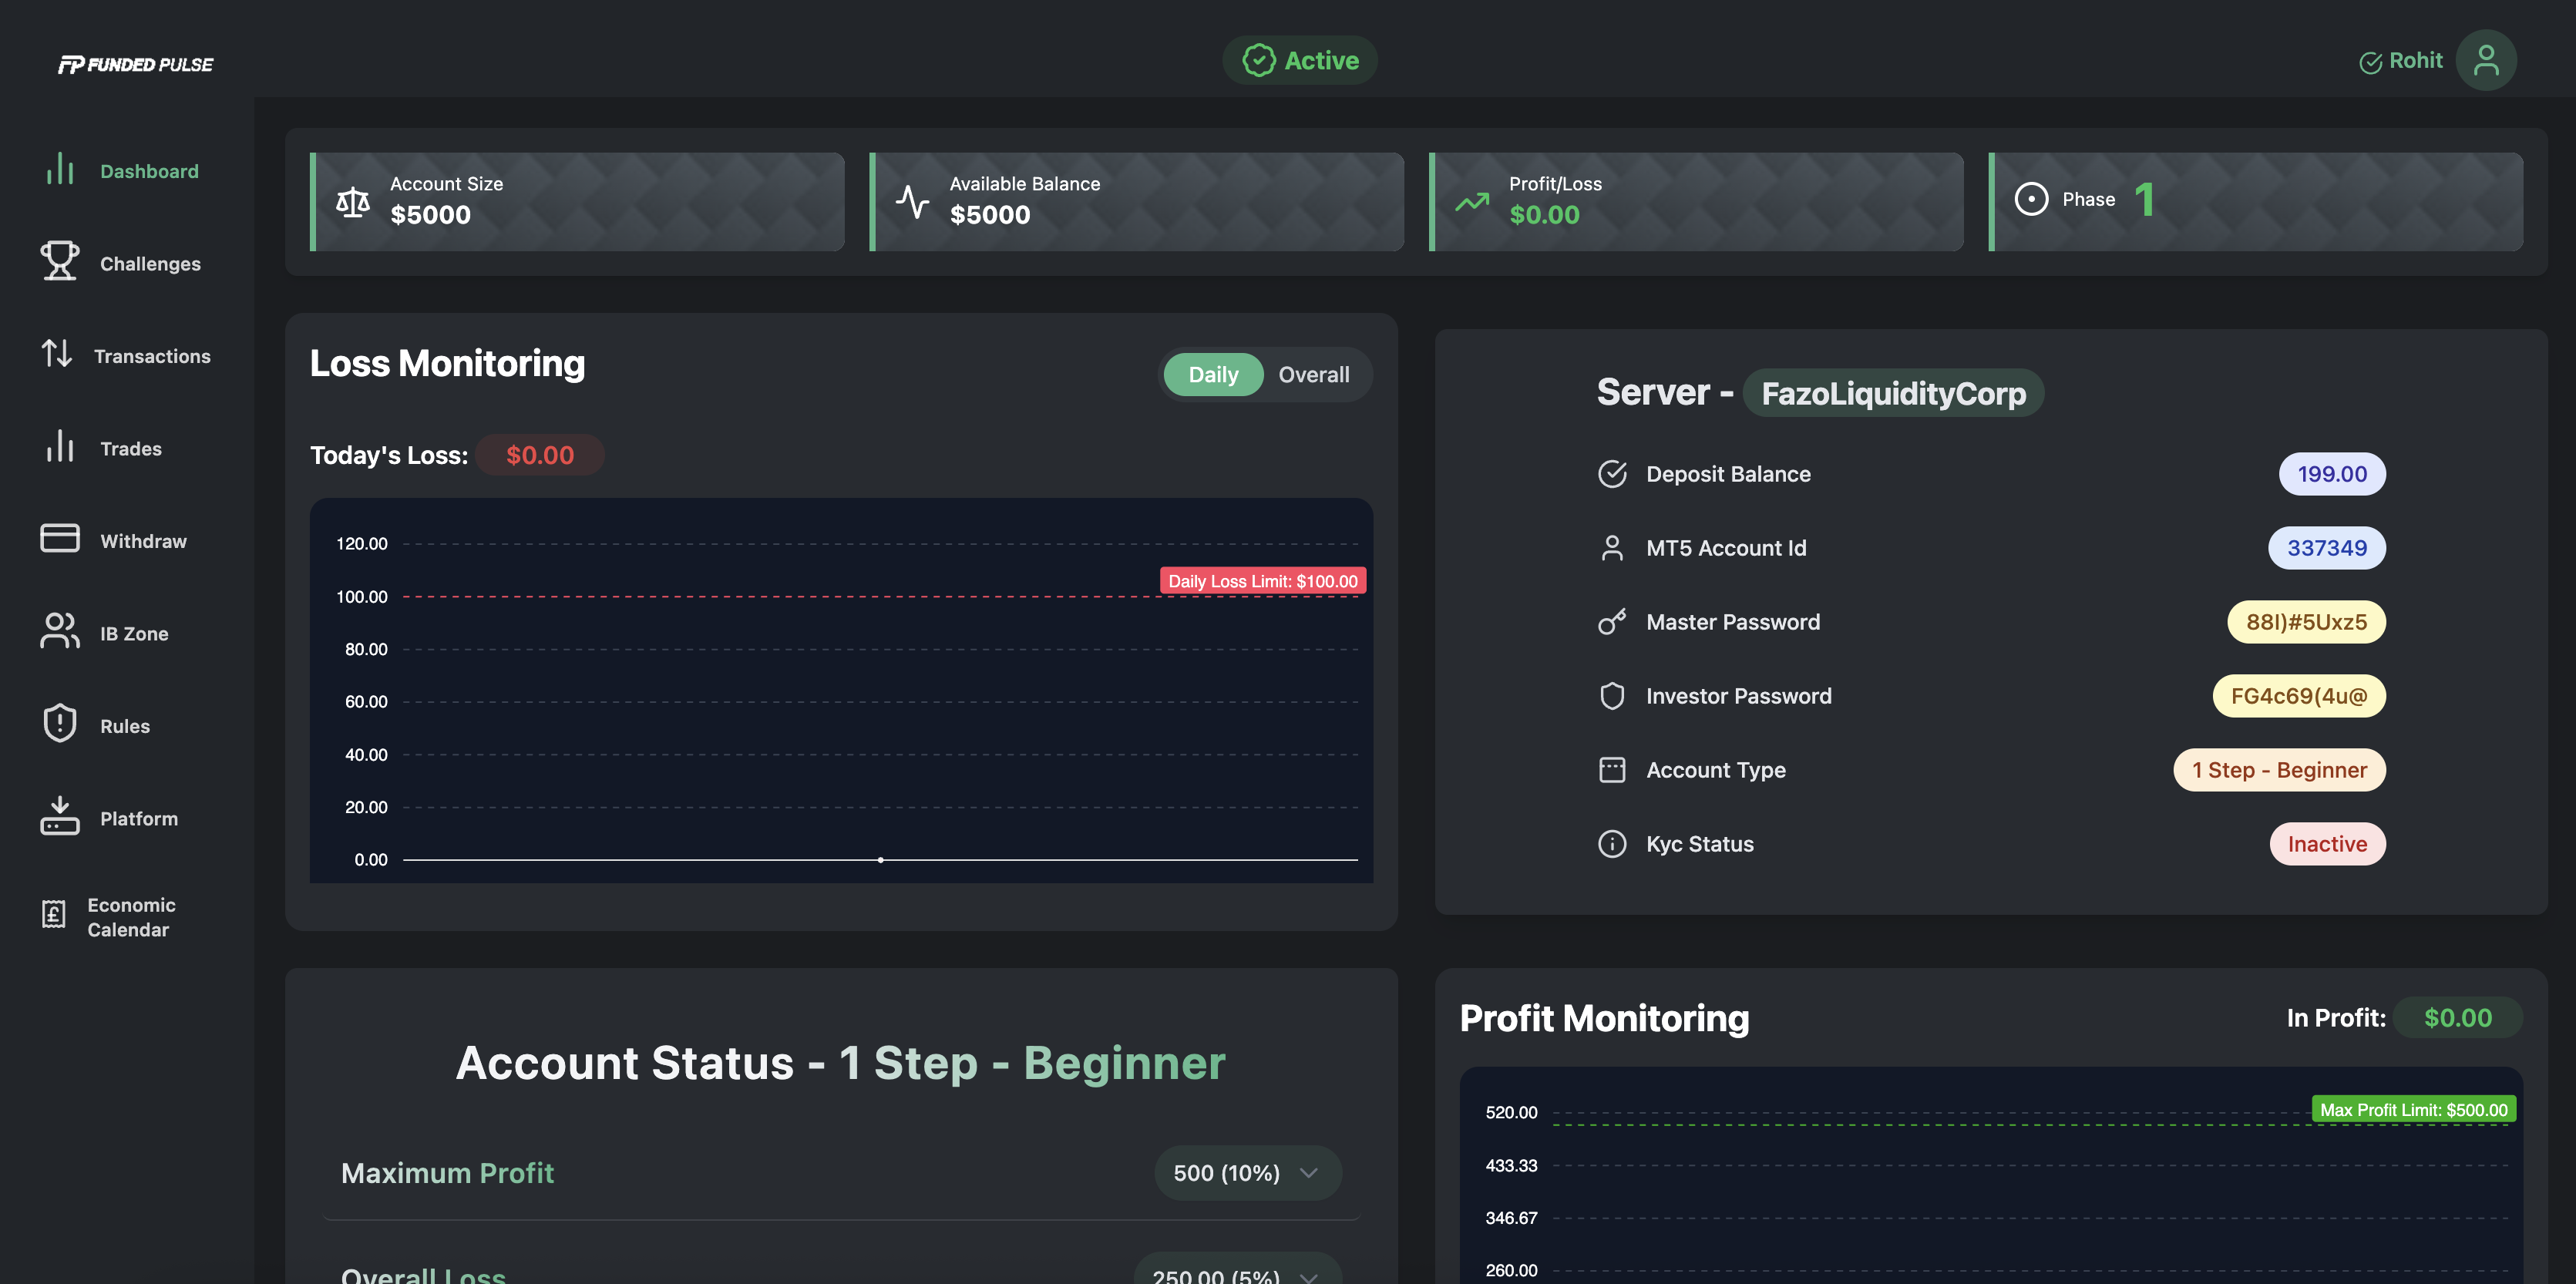Click the Withdraw credit card icon
Viewport: 2576px width, 1284px height.
[60, 539]
